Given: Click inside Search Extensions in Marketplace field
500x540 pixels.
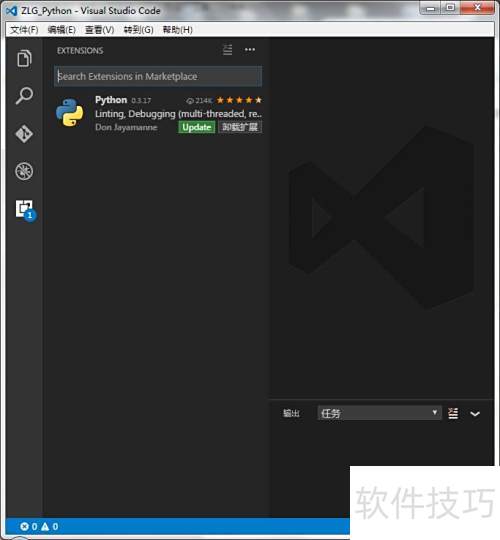Looking at the screenshot, I should tap(158, 76).
